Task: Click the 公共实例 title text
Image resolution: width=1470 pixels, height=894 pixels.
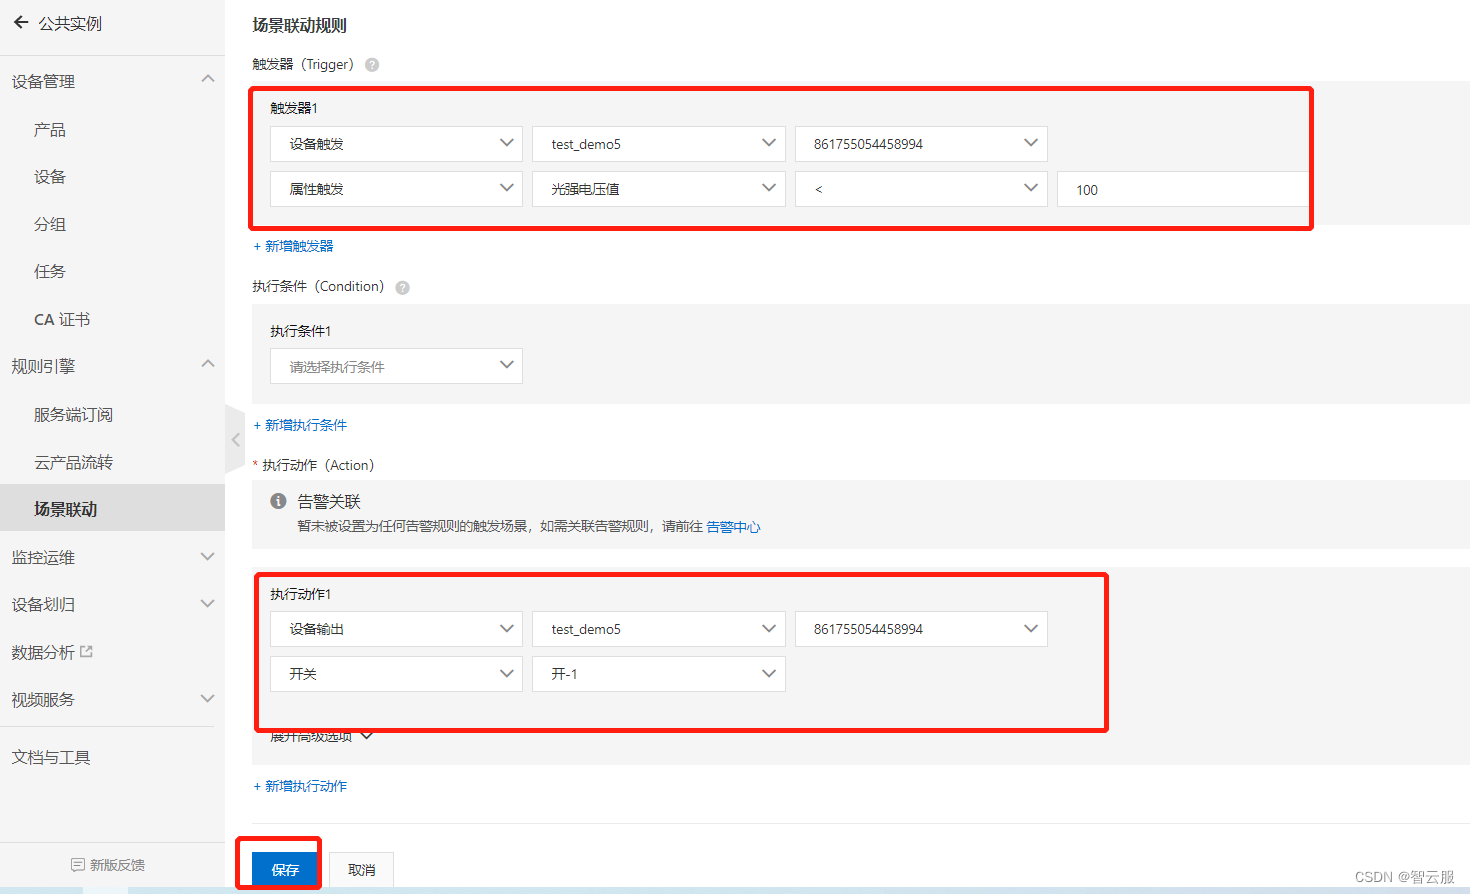Action: tap(70, 23)
